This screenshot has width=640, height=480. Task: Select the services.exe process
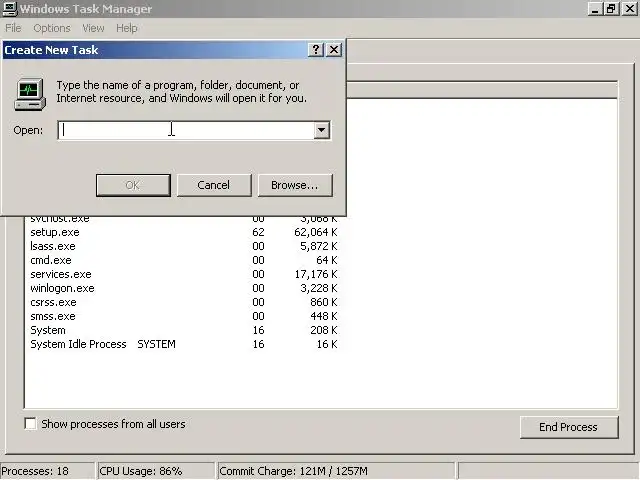(x=184, y=274)
